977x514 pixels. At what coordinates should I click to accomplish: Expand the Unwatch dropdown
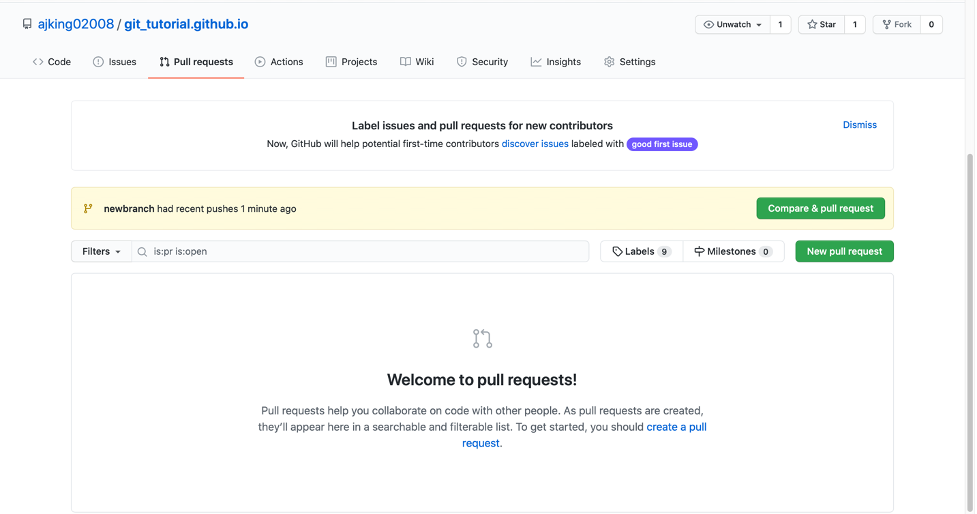coord(732,25)
